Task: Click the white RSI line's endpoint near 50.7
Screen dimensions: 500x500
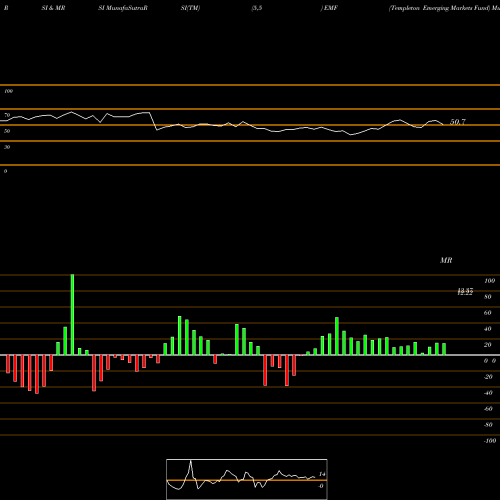Action: pos(443,125)
